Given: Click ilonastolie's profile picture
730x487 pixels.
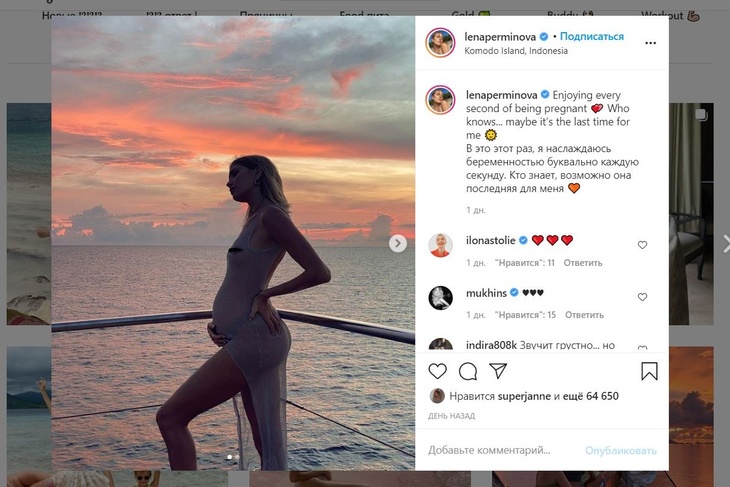Looking at the screenshot, I should click(440, 245).
